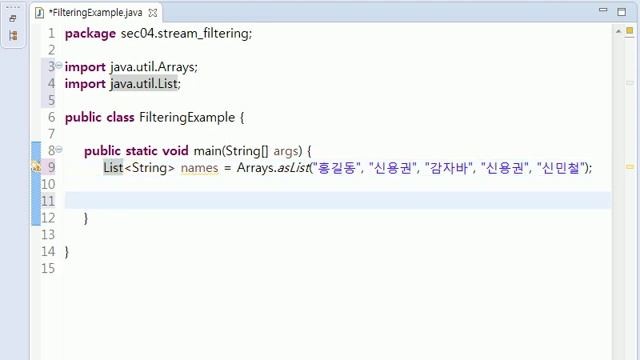Click the '<String>' generic type on line 9
The image size is (640, 360).
150,168
